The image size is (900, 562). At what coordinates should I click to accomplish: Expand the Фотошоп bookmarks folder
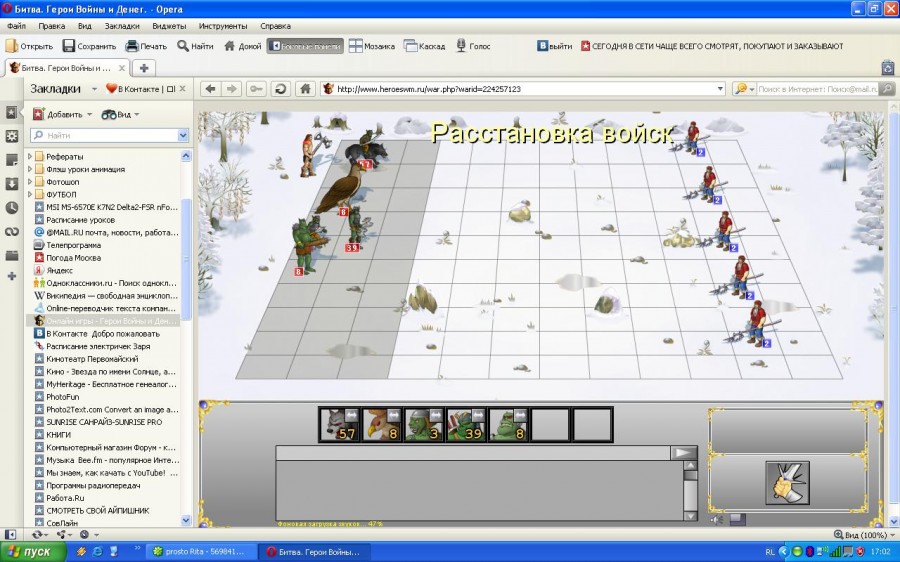[30, 181]
